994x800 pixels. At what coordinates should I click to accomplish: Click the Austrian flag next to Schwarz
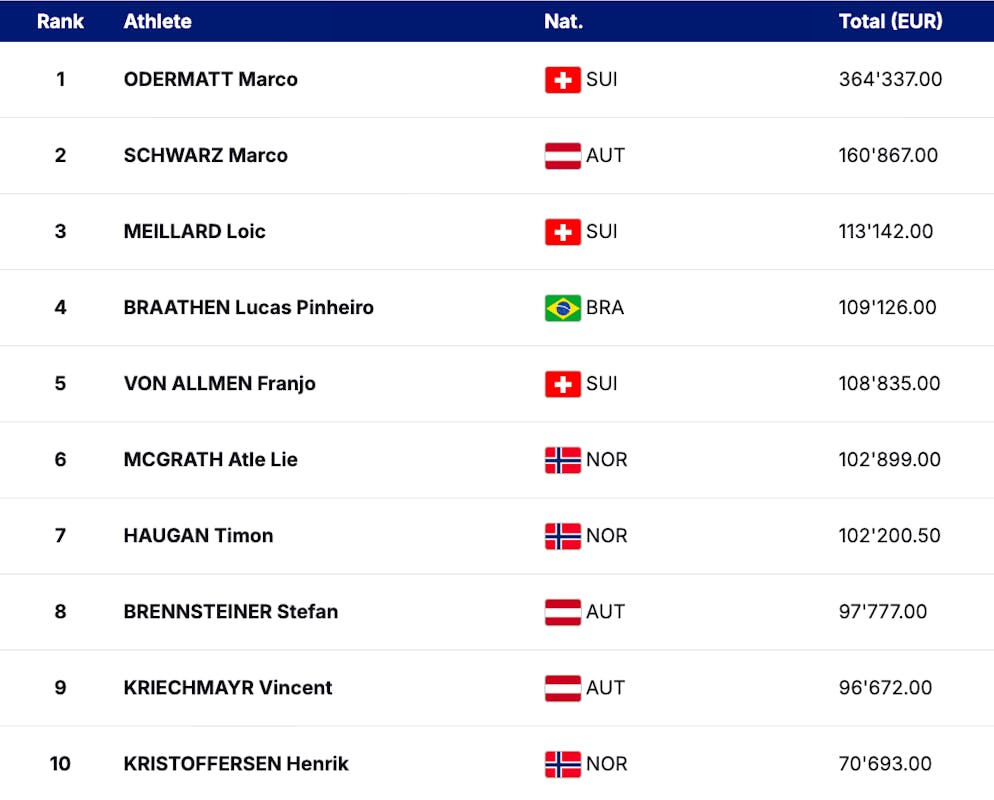tap(562, 156)
